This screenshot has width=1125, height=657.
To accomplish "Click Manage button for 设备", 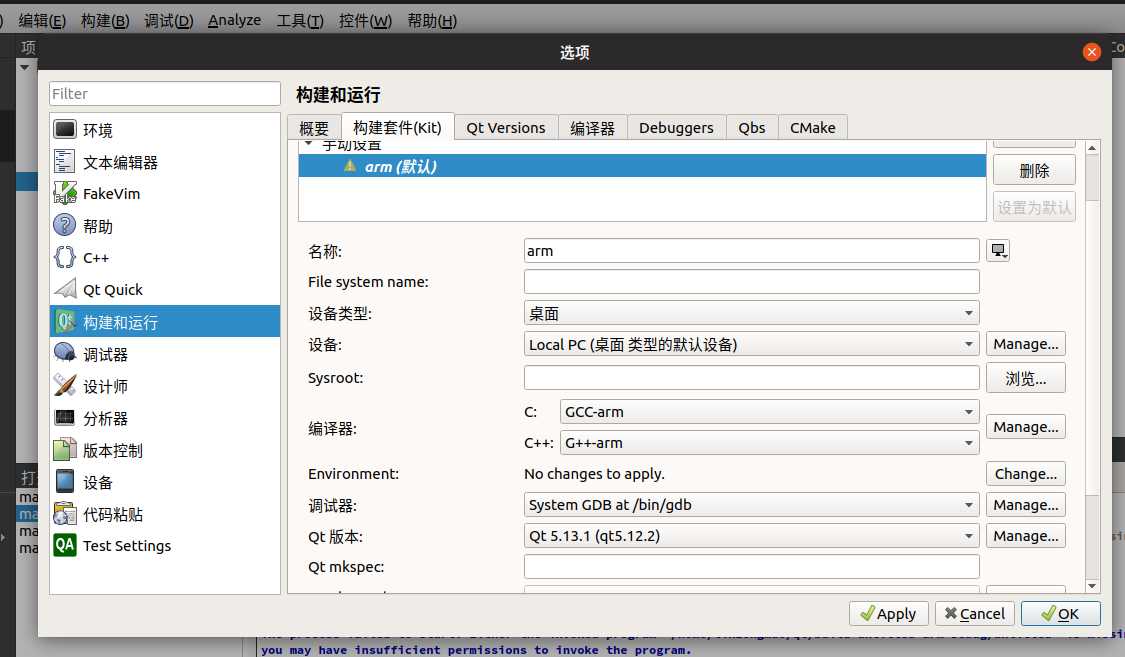I will point(1025,344).
